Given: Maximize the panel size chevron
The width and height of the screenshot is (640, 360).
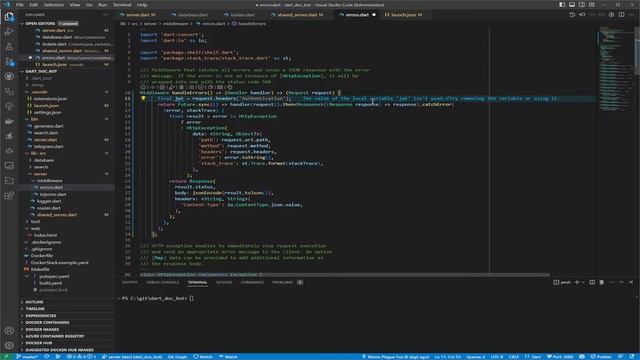Looking at the screenshot, I should tap(621, 282).
